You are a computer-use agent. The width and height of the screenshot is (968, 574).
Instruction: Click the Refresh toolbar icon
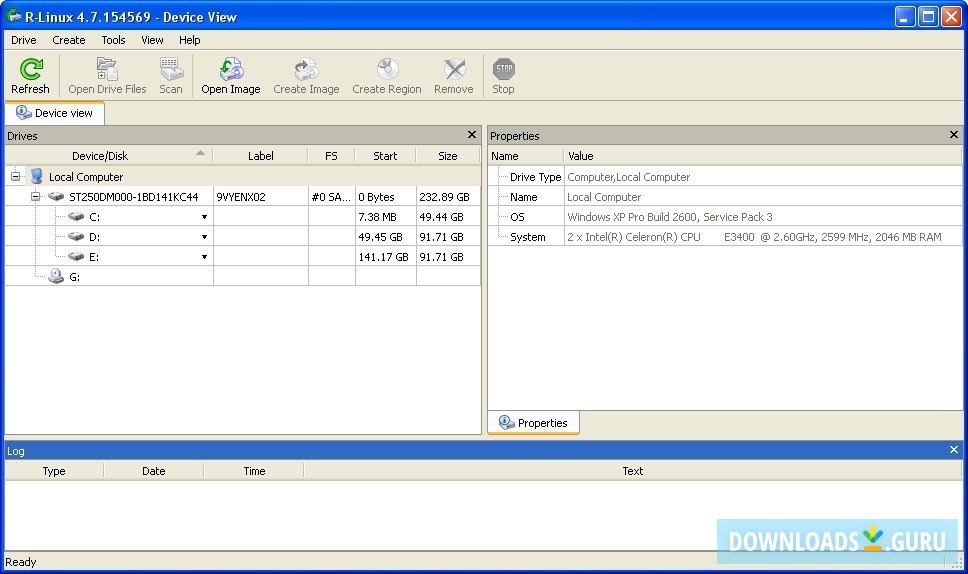(x=30, y=70)
